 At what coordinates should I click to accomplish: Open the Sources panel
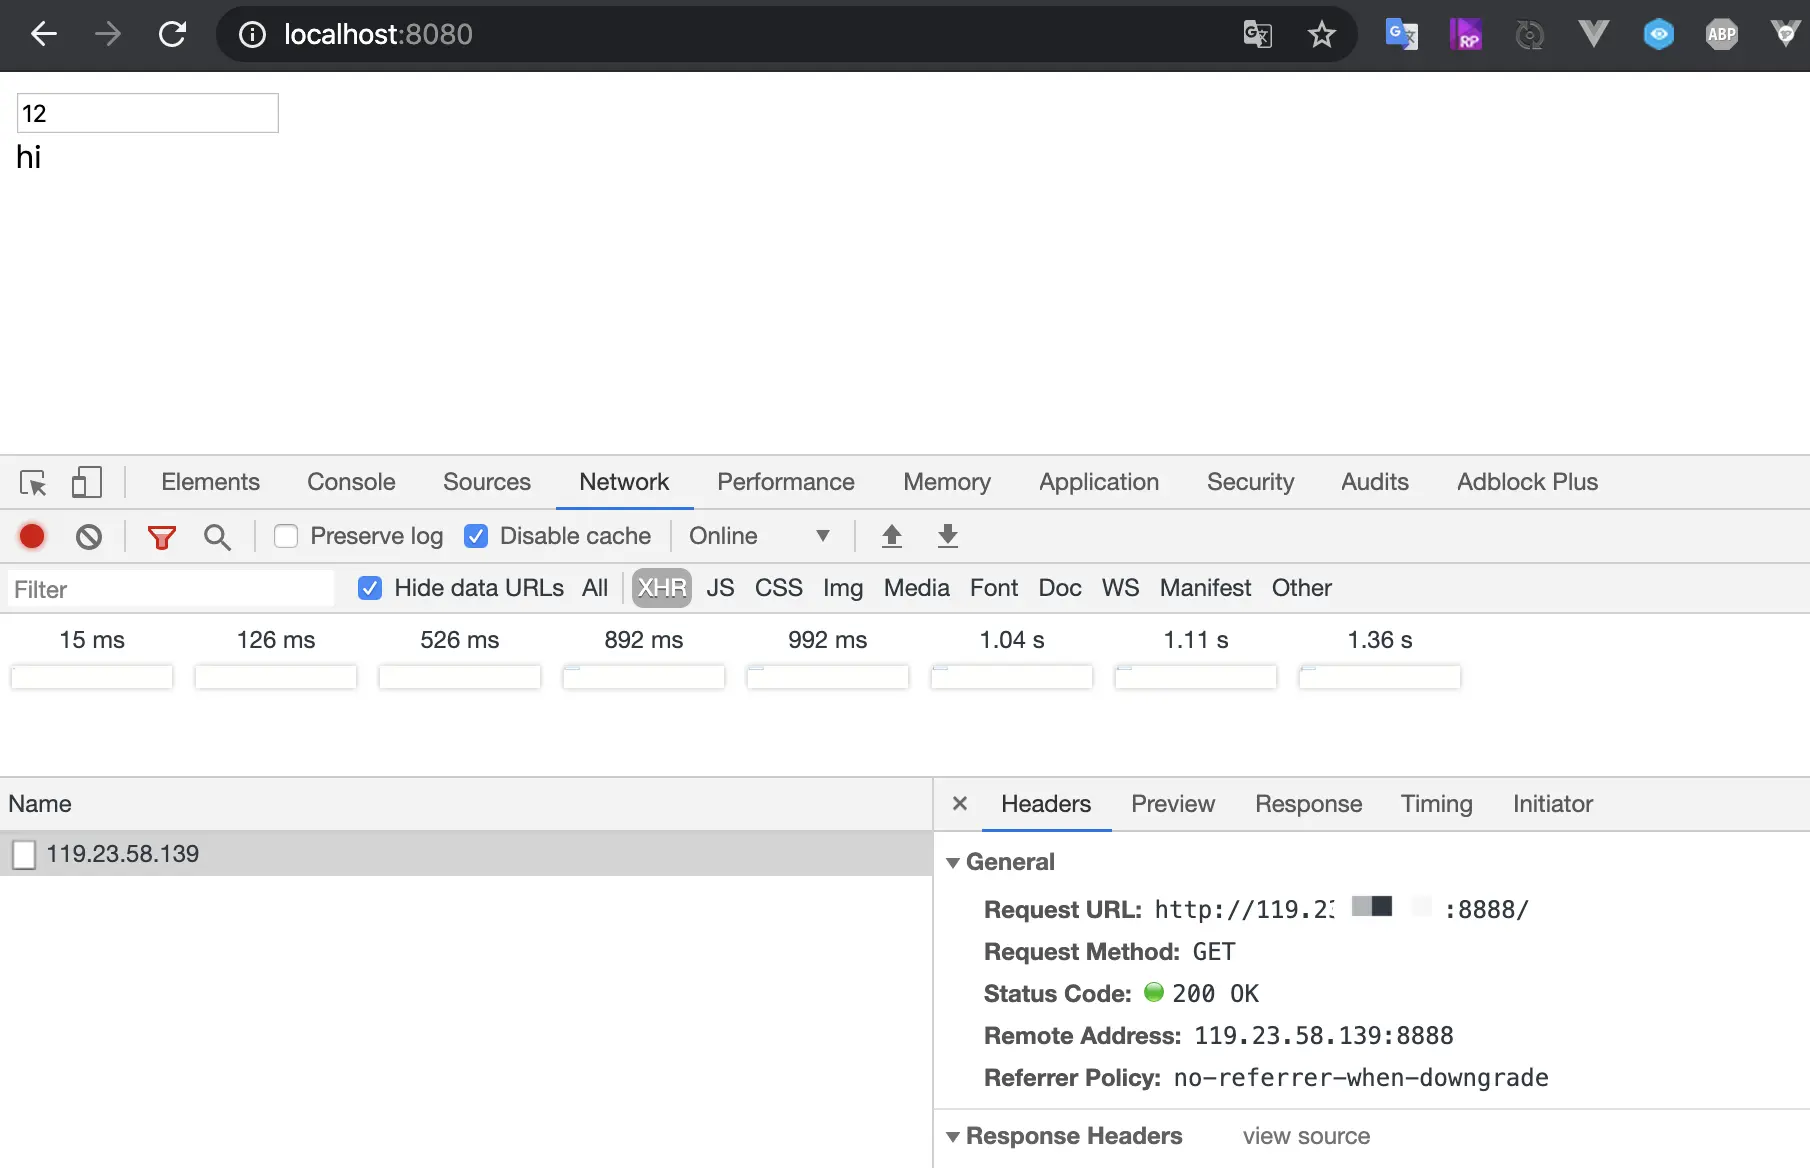487,482
